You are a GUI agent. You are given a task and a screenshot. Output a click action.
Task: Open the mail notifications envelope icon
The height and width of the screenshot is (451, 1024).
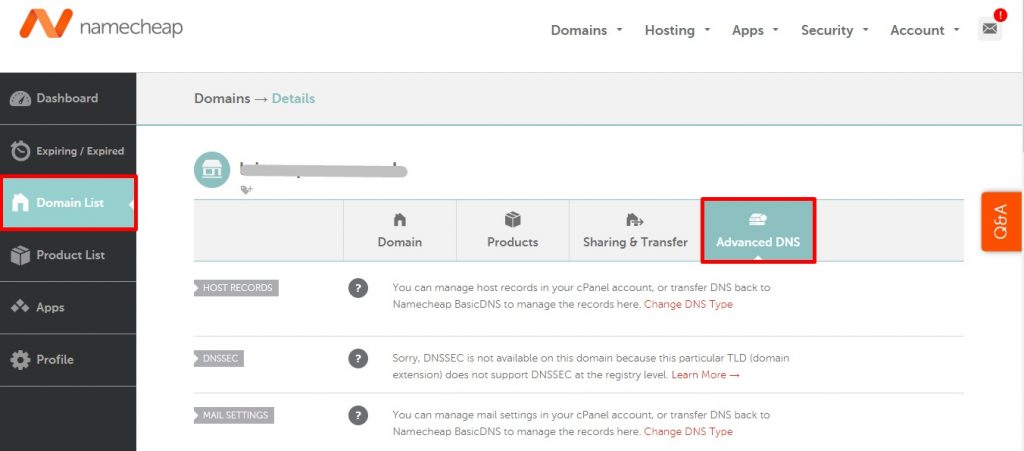(x=989, y=29)
